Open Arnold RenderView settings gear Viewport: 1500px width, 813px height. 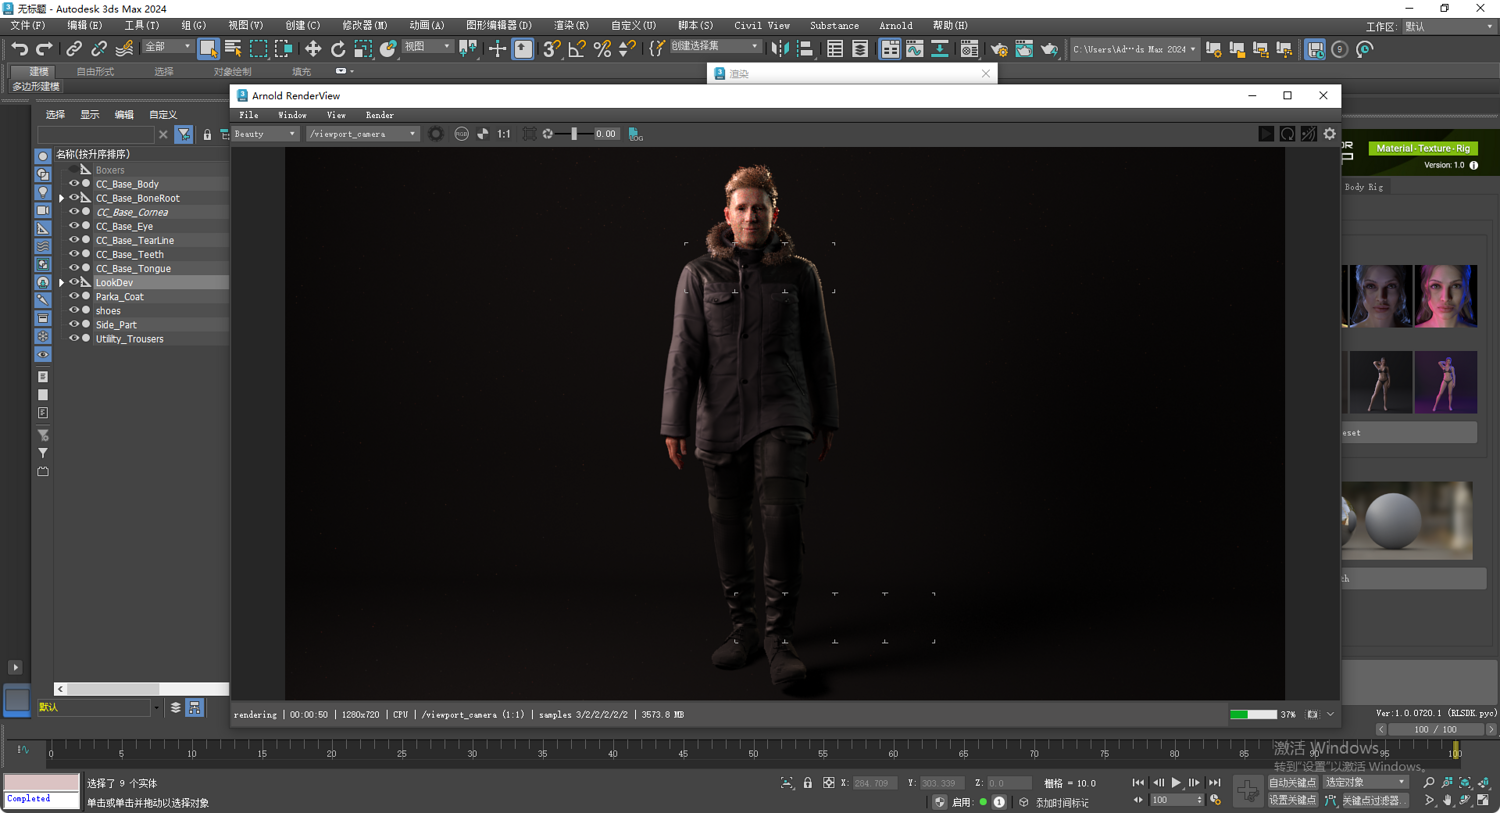point(1330,134)
